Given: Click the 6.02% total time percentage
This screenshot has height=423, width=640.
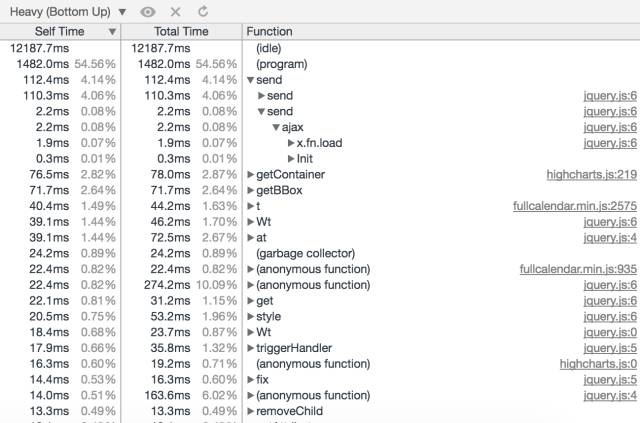Looking at the screenshot, I should (220, 396).
